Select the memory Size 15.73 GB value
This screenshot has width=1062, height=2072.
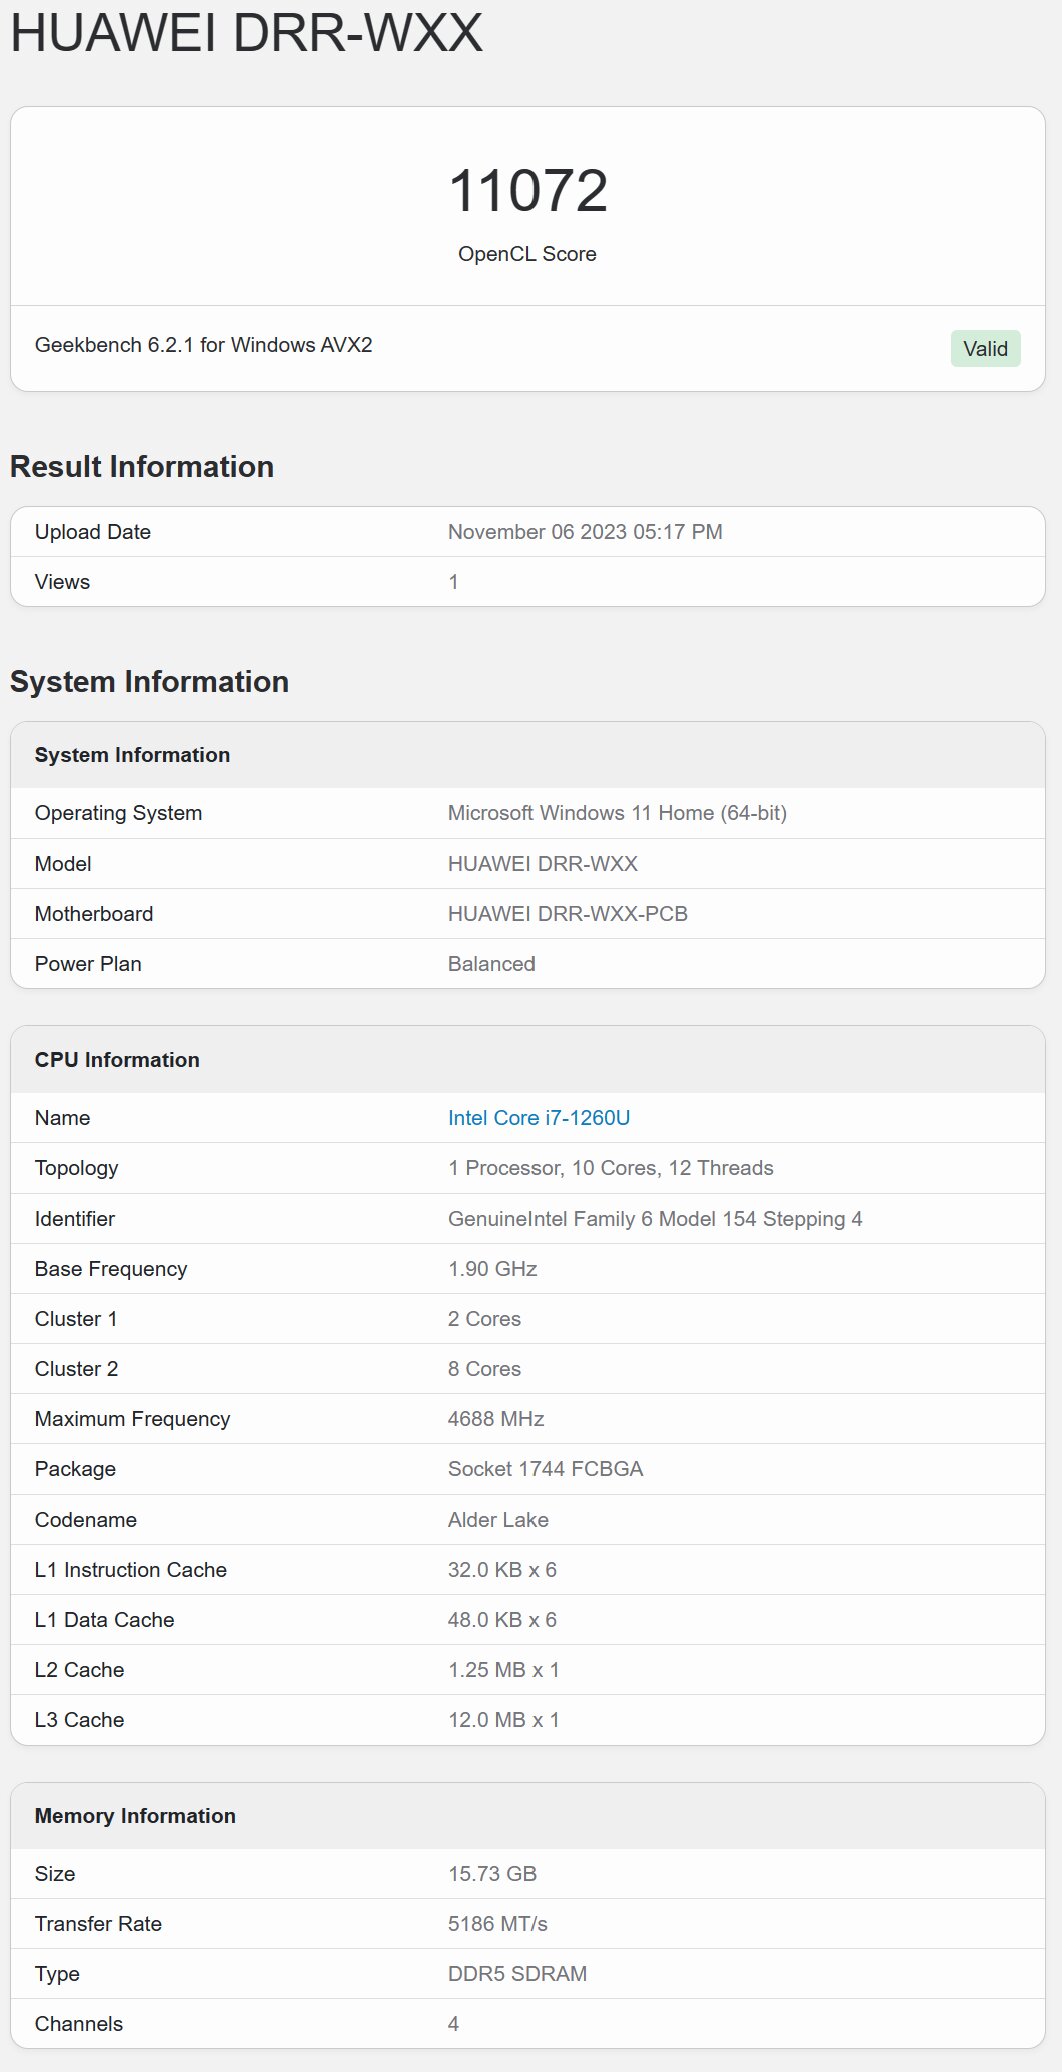[492, 1874]
